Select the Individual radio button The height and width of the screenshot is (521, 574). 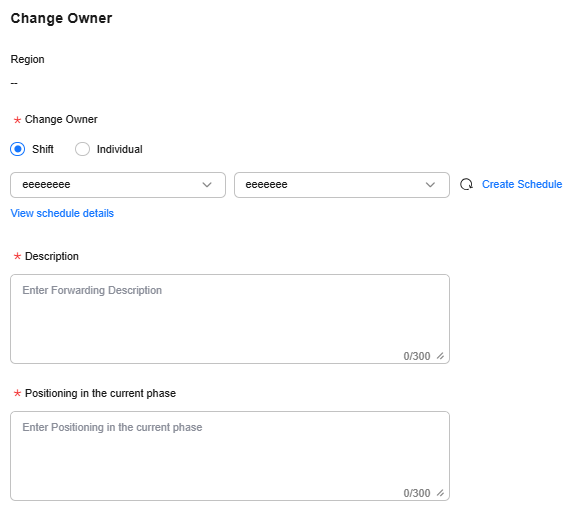(x=82, y=149)
